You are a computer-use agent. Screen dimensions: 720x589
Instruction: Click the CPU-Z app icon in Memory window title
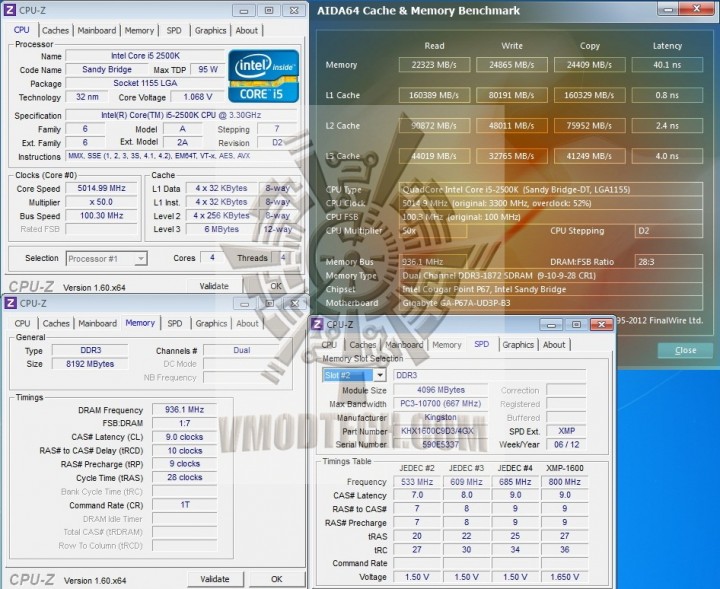[10, 303]
